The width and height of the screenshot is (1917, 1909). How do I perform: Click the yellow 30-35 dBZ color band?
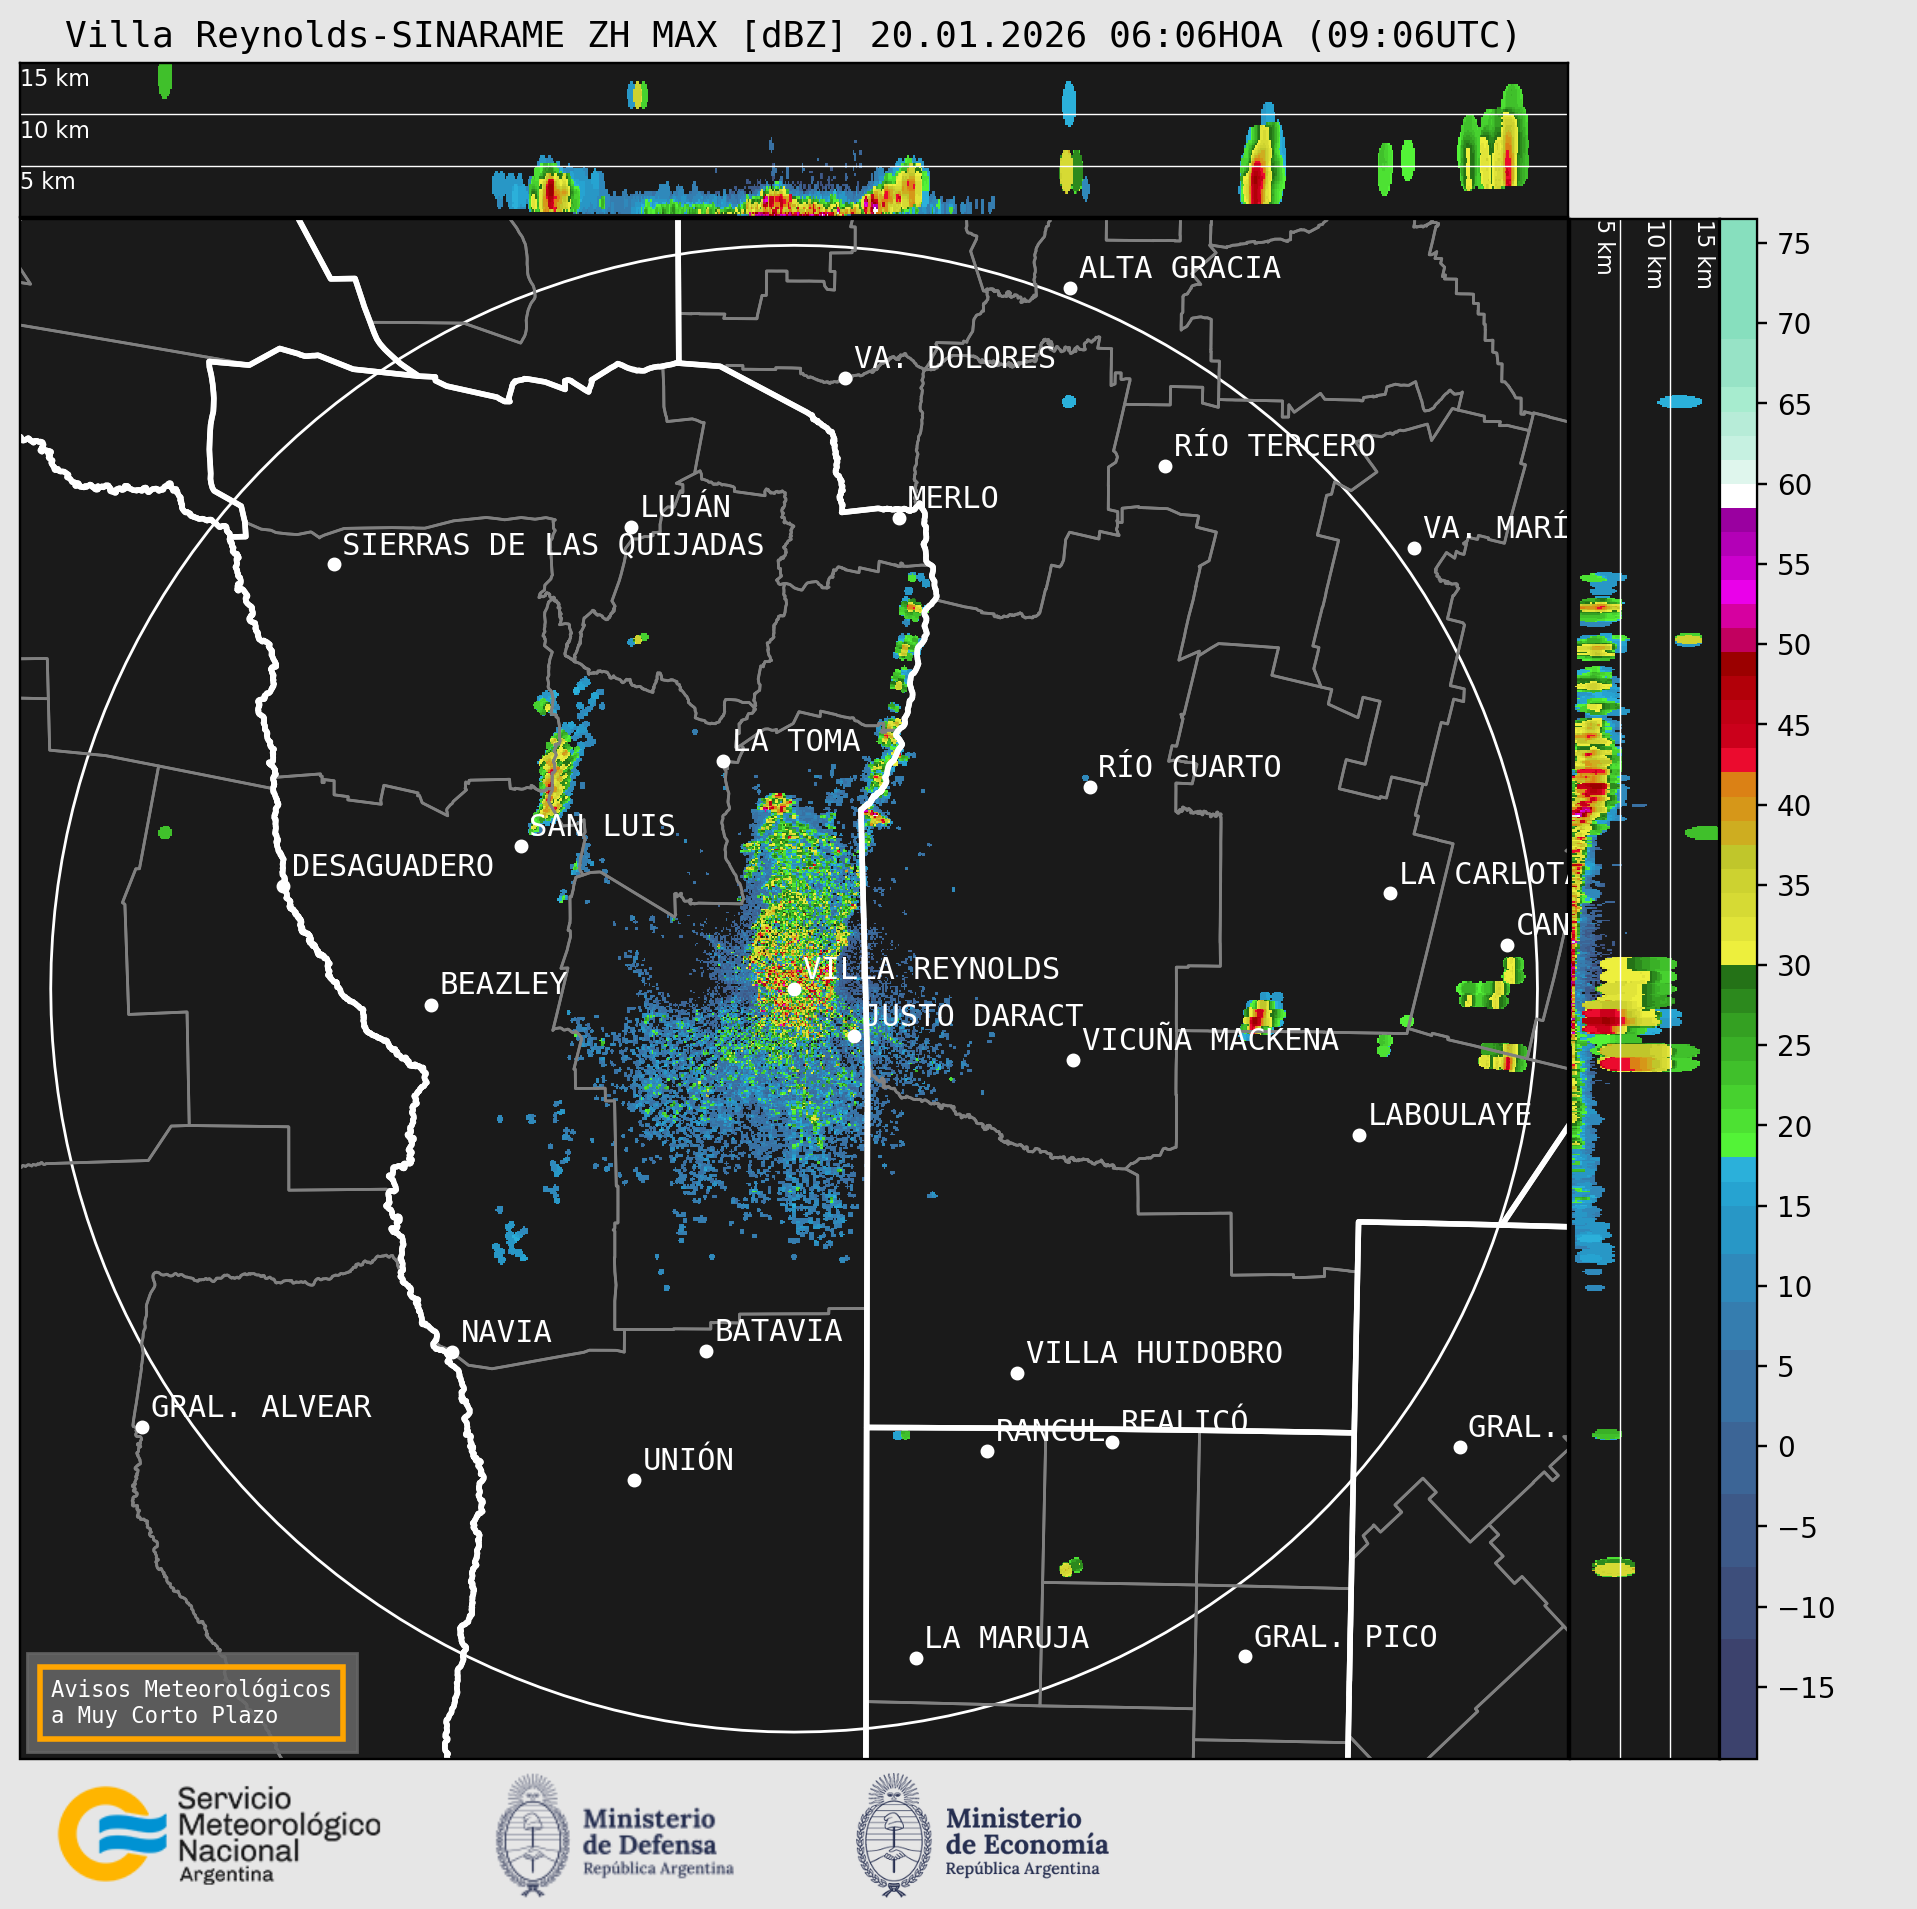(1738, 917)
